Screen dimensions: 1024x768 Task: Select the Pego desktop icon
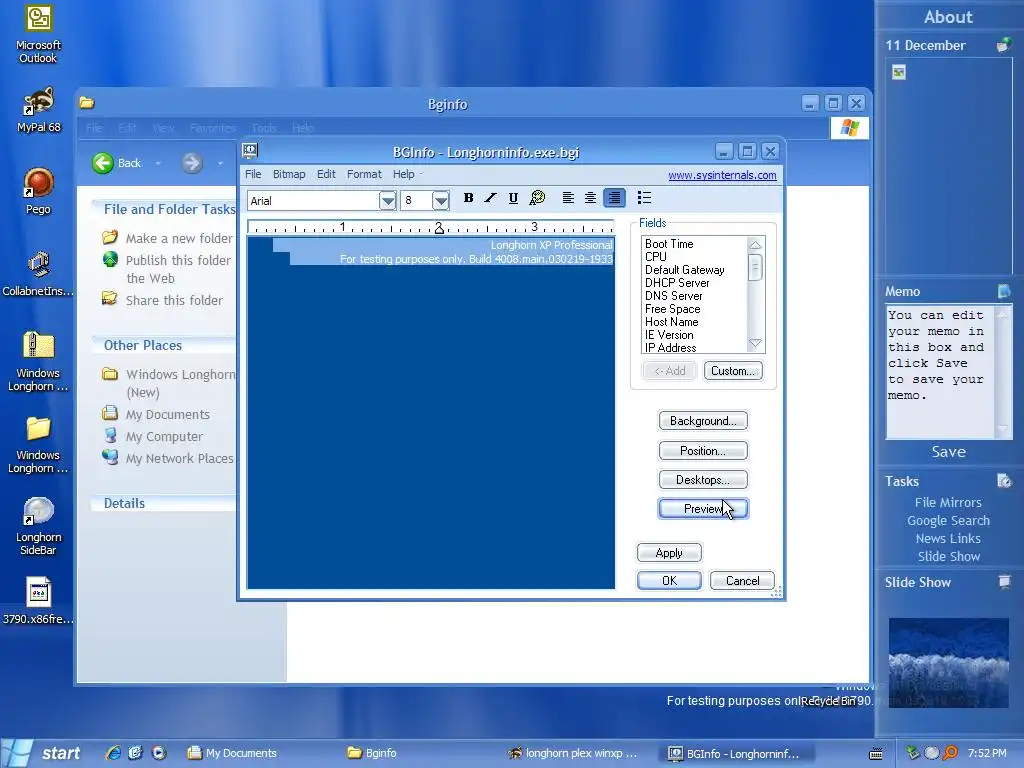[x=38, y=191]
